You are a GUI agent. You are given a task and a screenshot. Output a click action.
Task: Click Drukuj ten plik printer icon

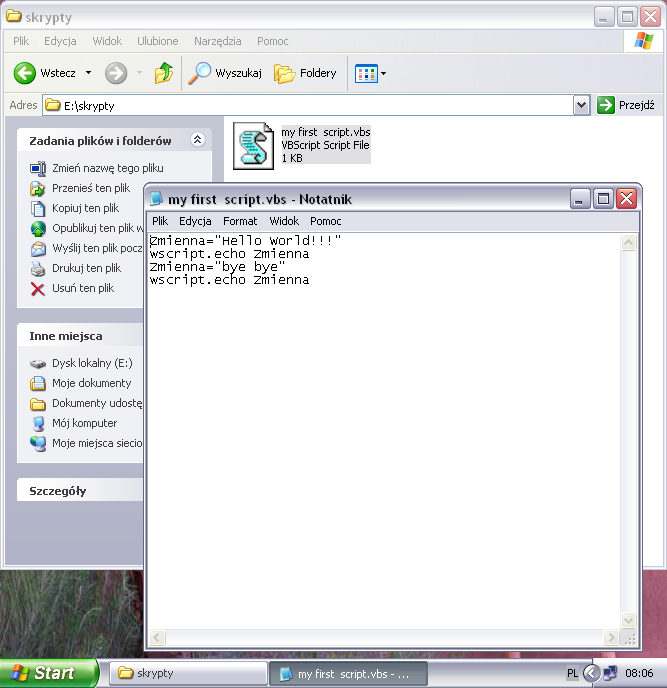click(38, 268)
